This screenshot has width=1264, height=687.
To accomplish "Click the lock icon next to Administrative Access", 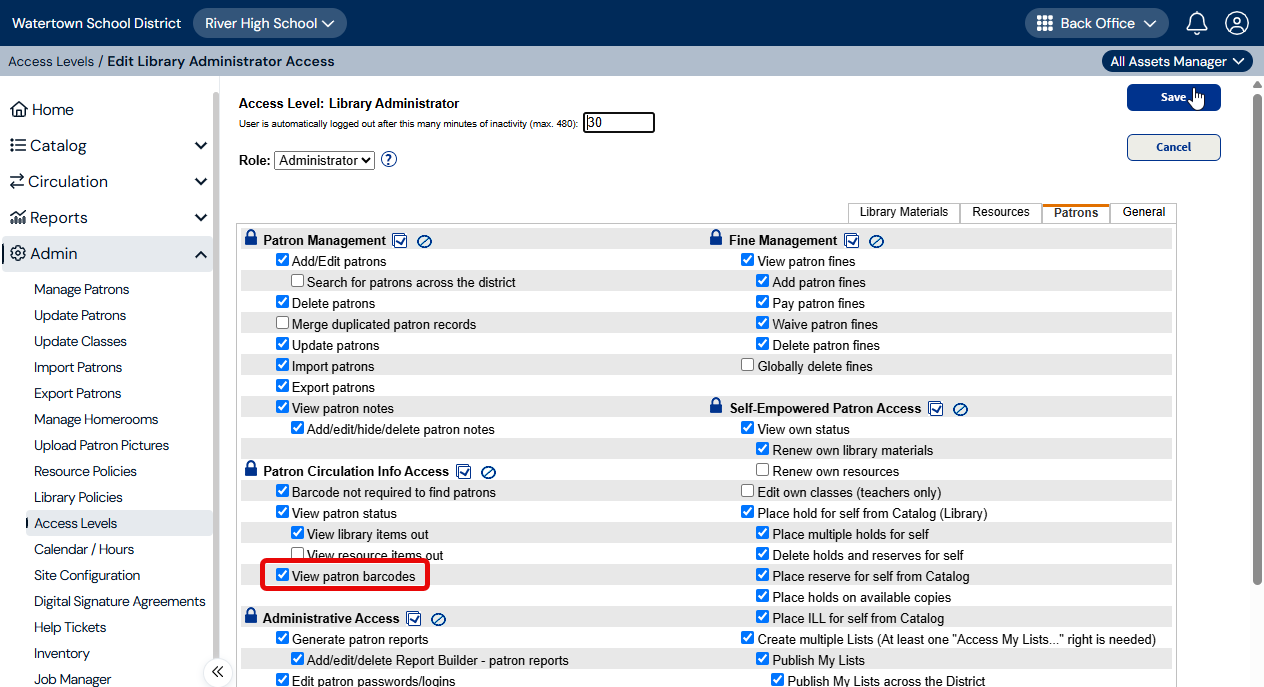I will (x=250, y=616).
